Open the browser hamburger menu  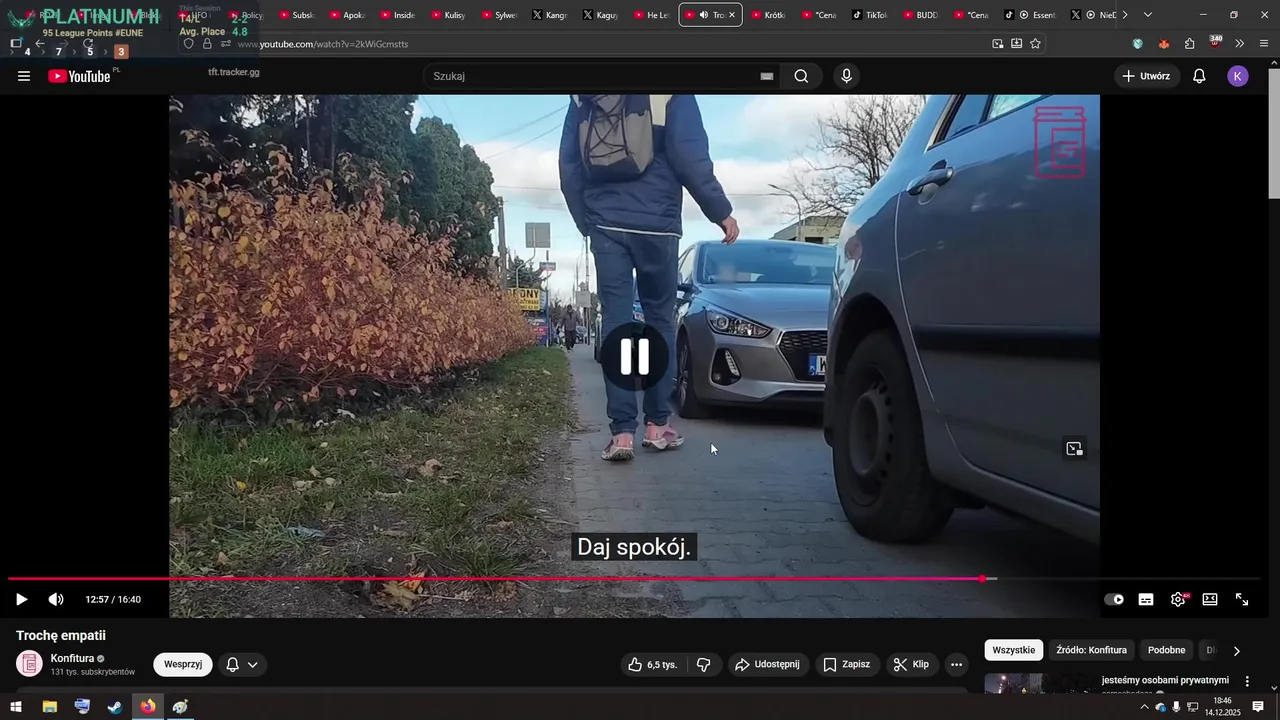(1264, 44)
